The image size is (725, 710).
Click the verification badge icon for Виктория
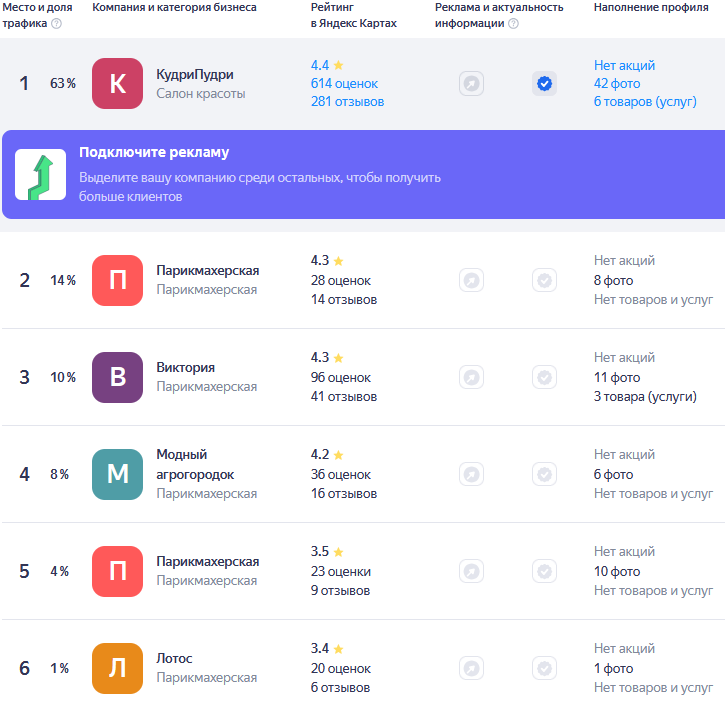point(544,378)
